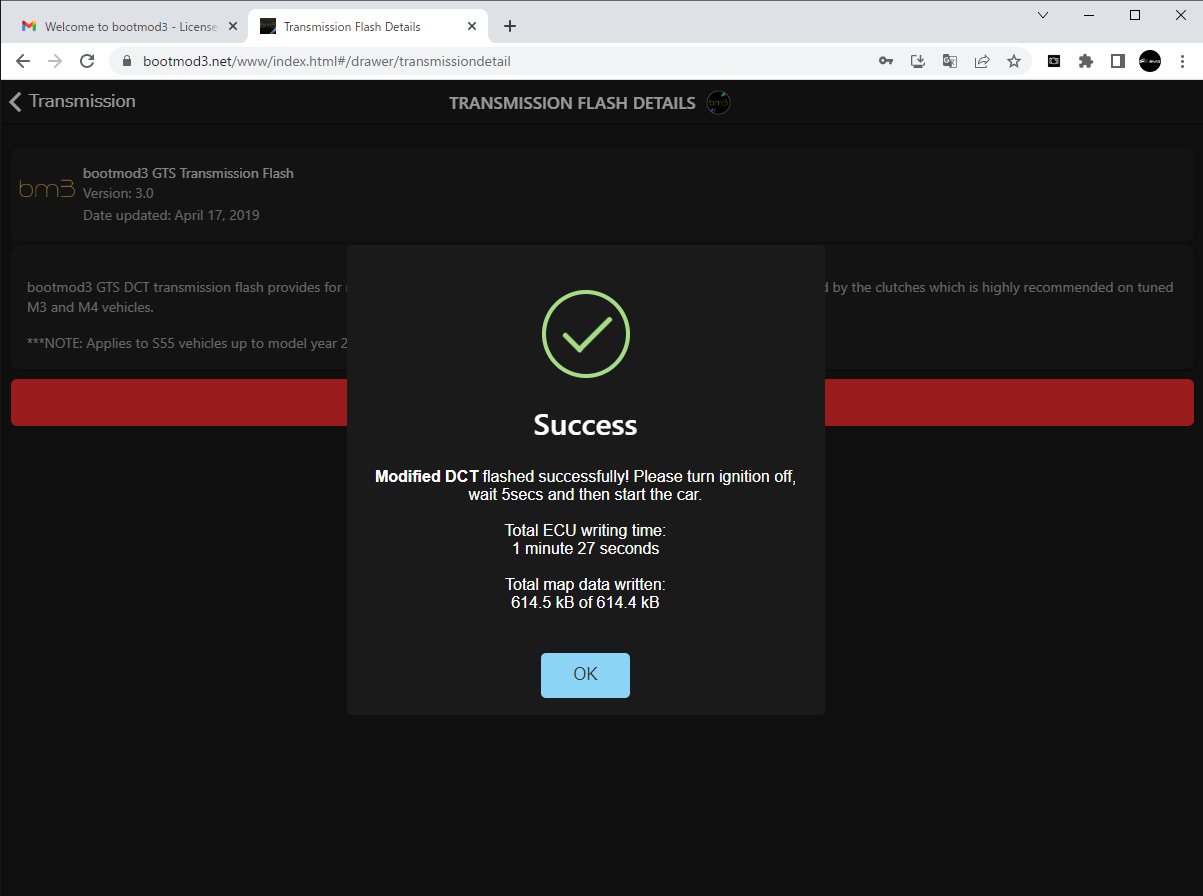Click the bm3 logo in page header
1203x896 pixels.
[718, 102]
